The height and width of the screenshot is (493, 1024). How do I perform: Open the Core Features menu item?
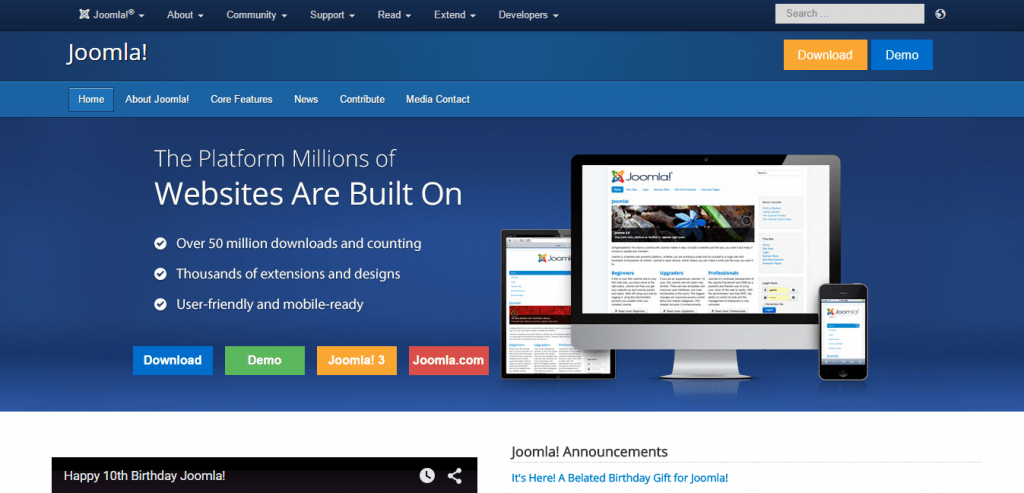click(x=242, y=99)
